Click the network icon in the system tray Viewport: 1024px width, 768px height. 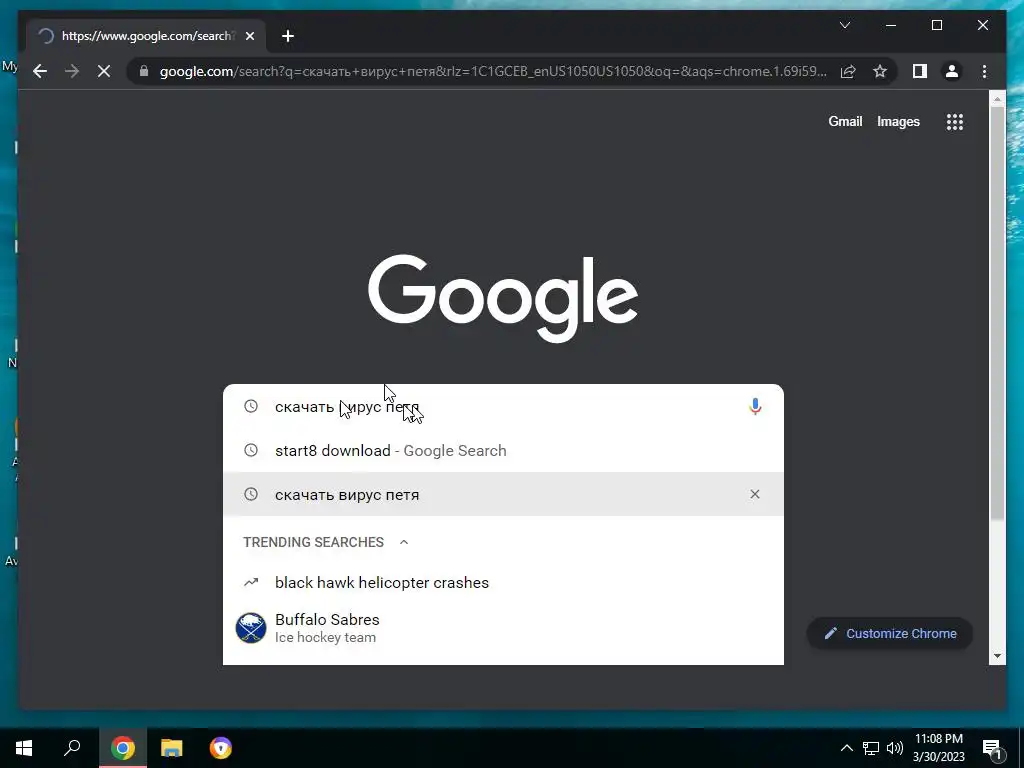click(x=871, y=748)
